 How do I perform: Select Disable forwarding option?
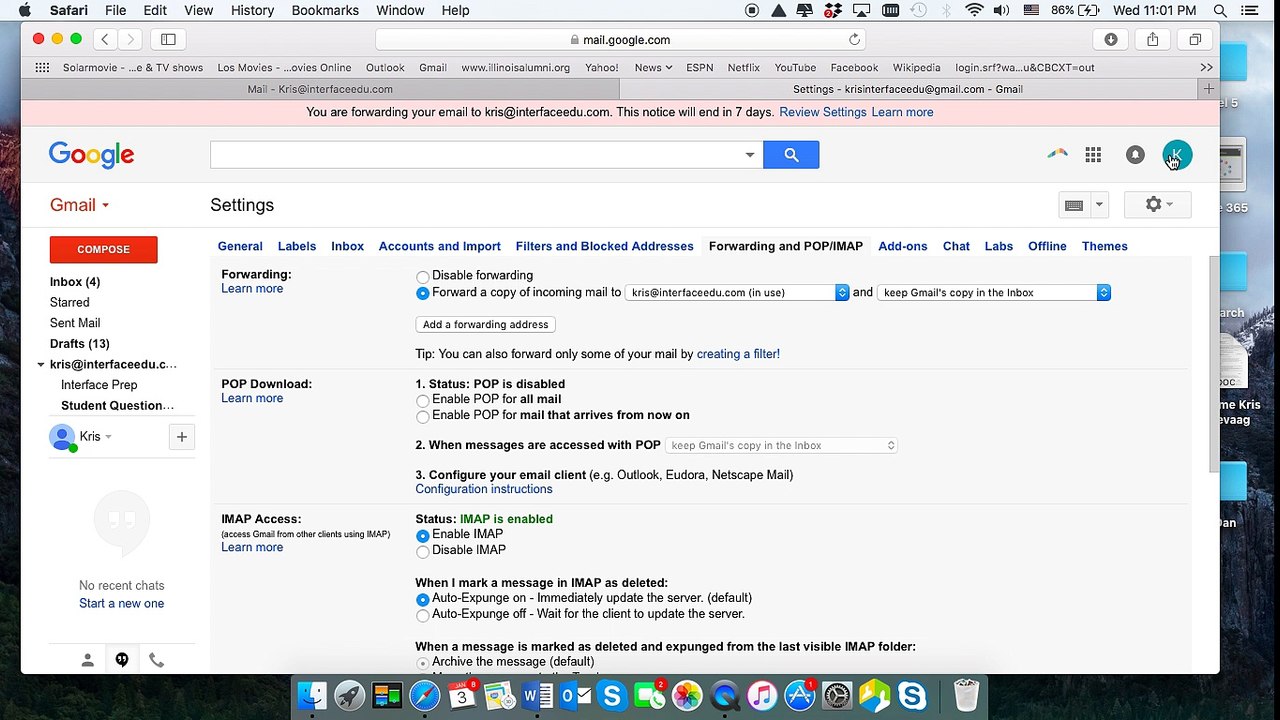[422, 277]
